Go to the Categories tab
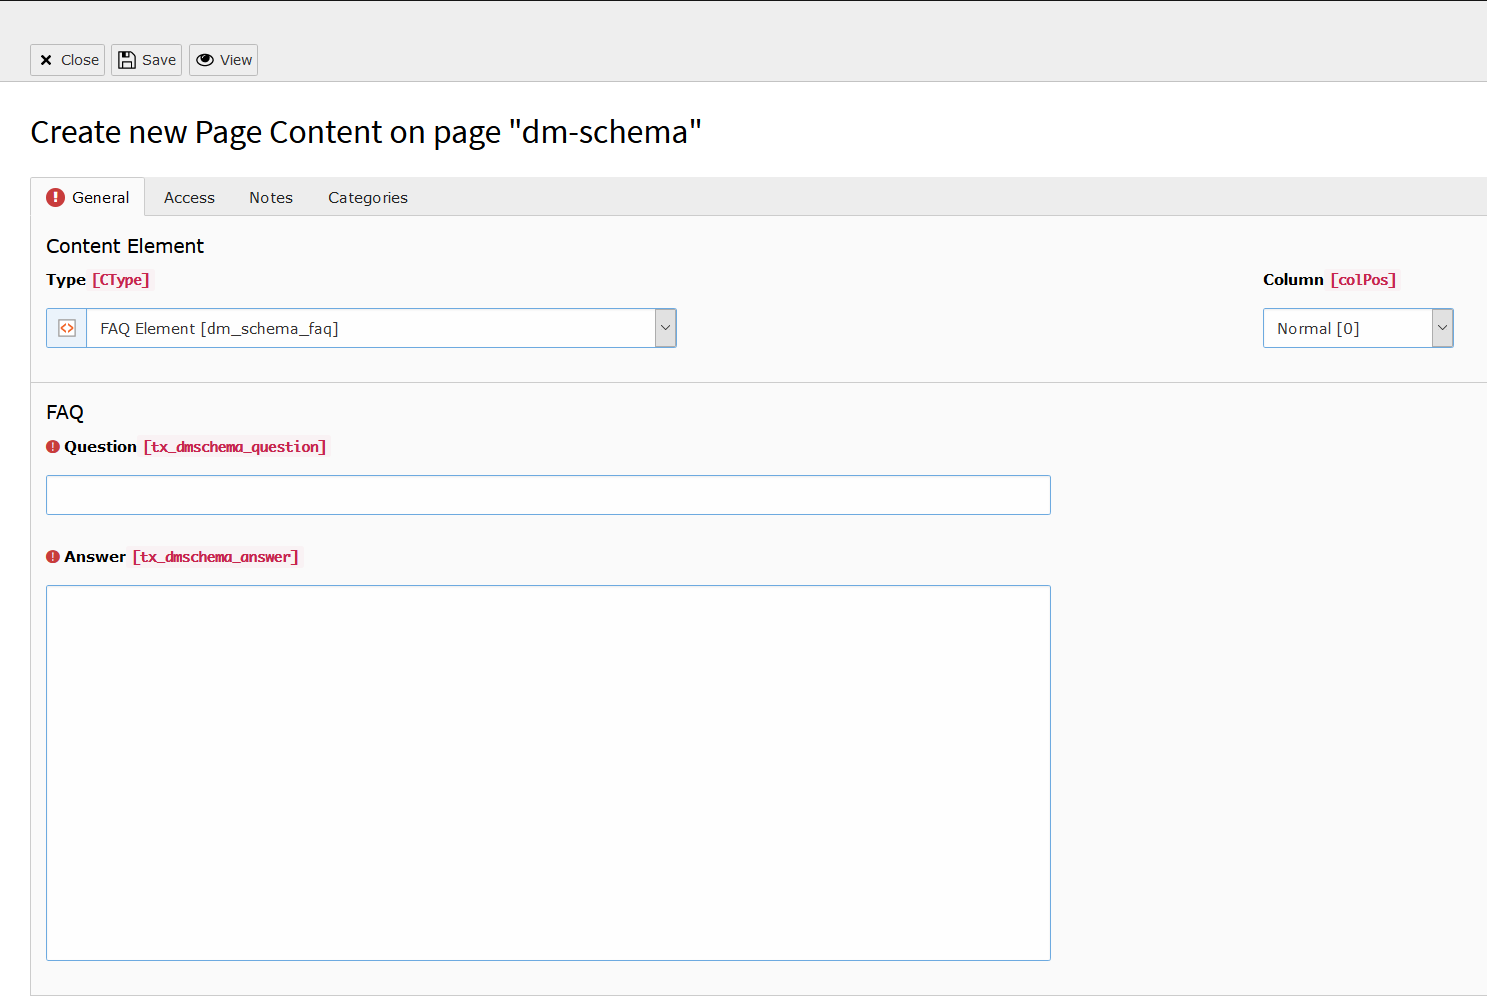The width and height of the screenshot is (1487, 1005). (368, 198)
